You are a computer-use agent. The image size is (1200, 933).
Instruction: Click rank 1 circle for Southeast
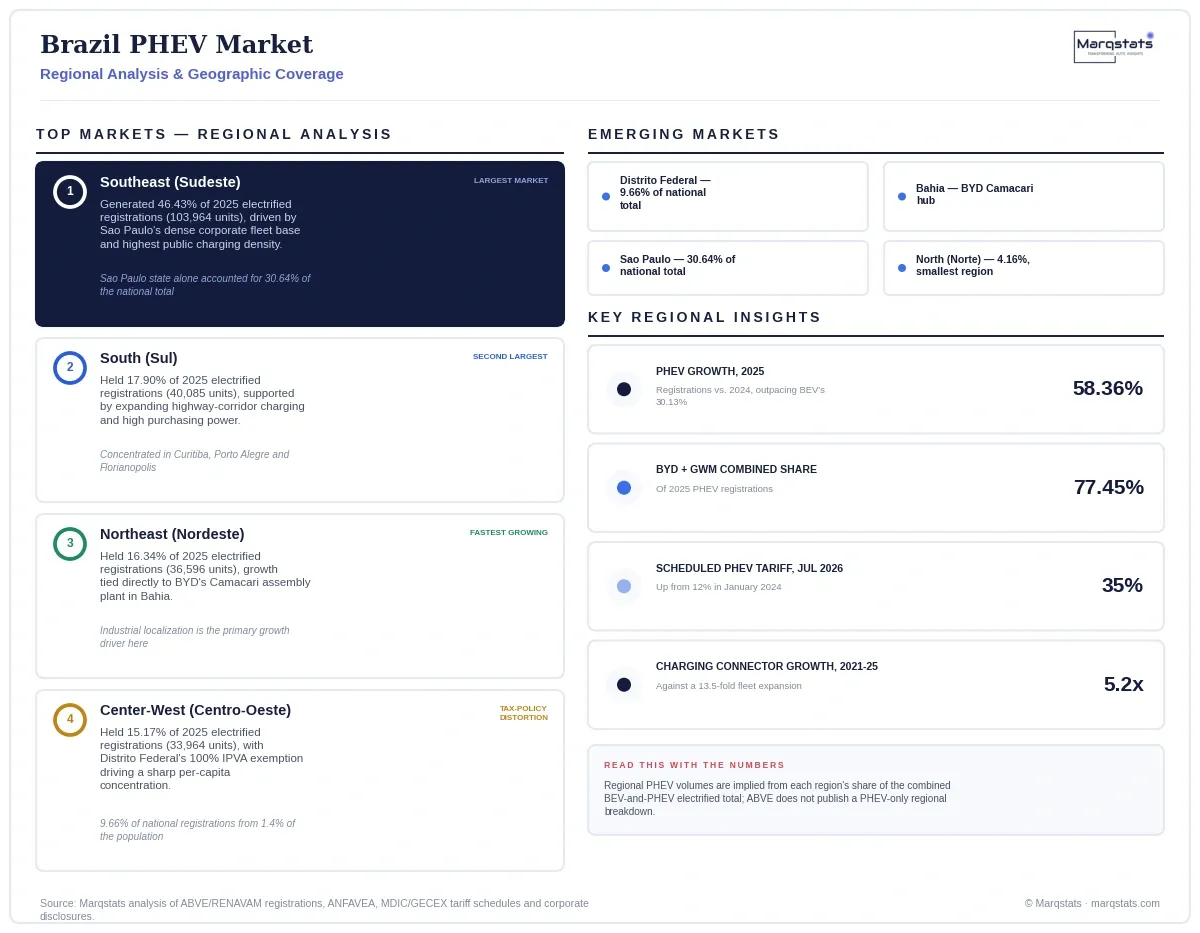(70, 192)
